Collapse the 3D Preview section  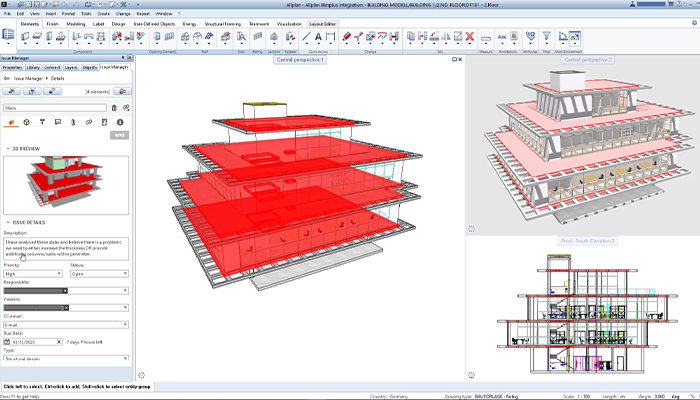9,149
